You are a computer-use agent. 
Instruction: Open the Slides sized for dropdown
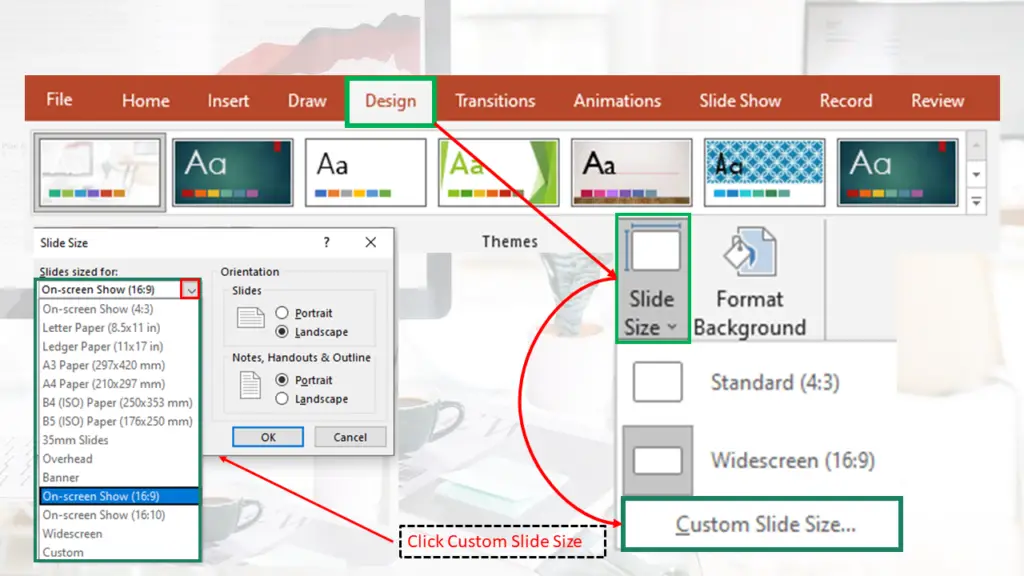(192, 289)
